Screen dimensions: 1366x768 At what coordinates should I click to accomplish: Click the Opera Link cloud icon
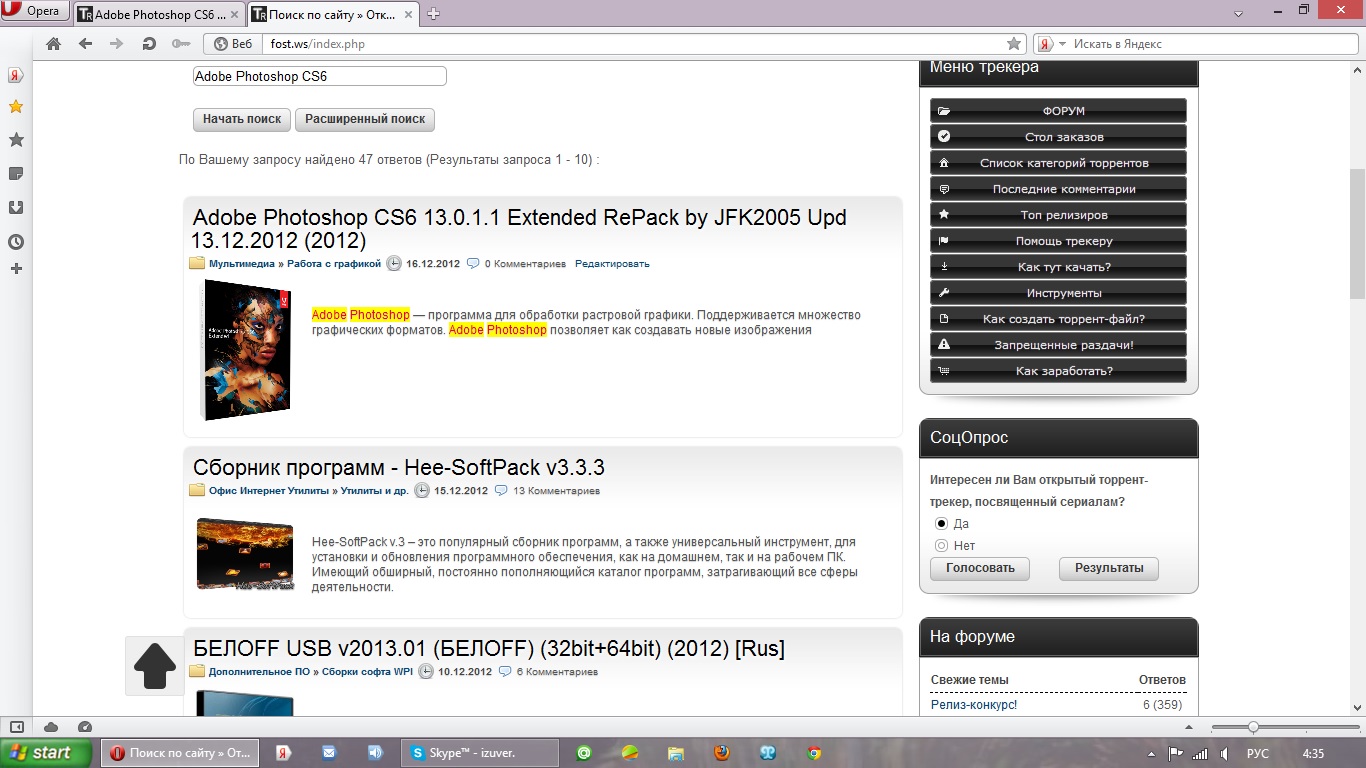tap(51, 727)
